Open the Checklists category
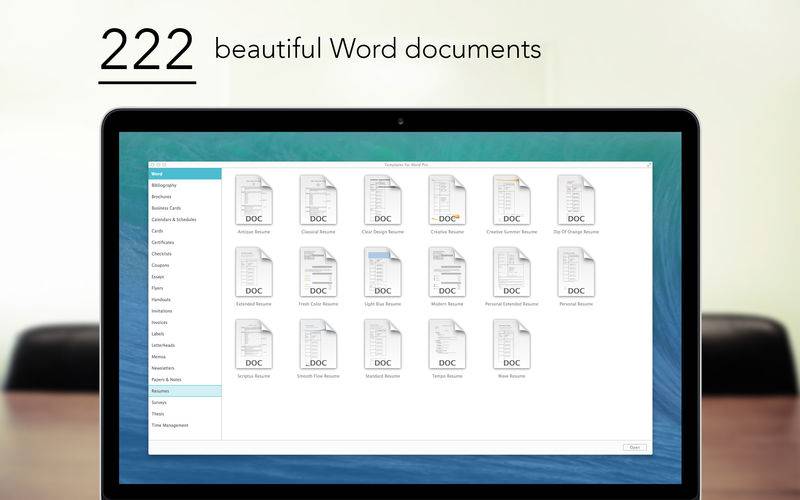This screenshot has height=500, width=800. tap(185, 254)
